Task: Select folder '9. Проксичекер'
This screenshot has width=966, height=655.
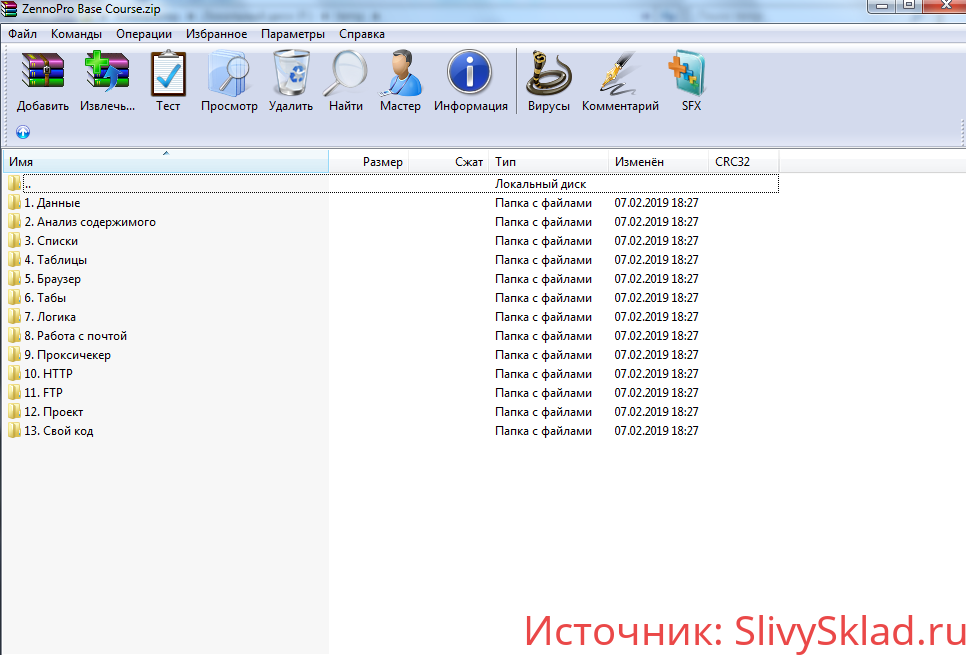Action: coord(68,355)
